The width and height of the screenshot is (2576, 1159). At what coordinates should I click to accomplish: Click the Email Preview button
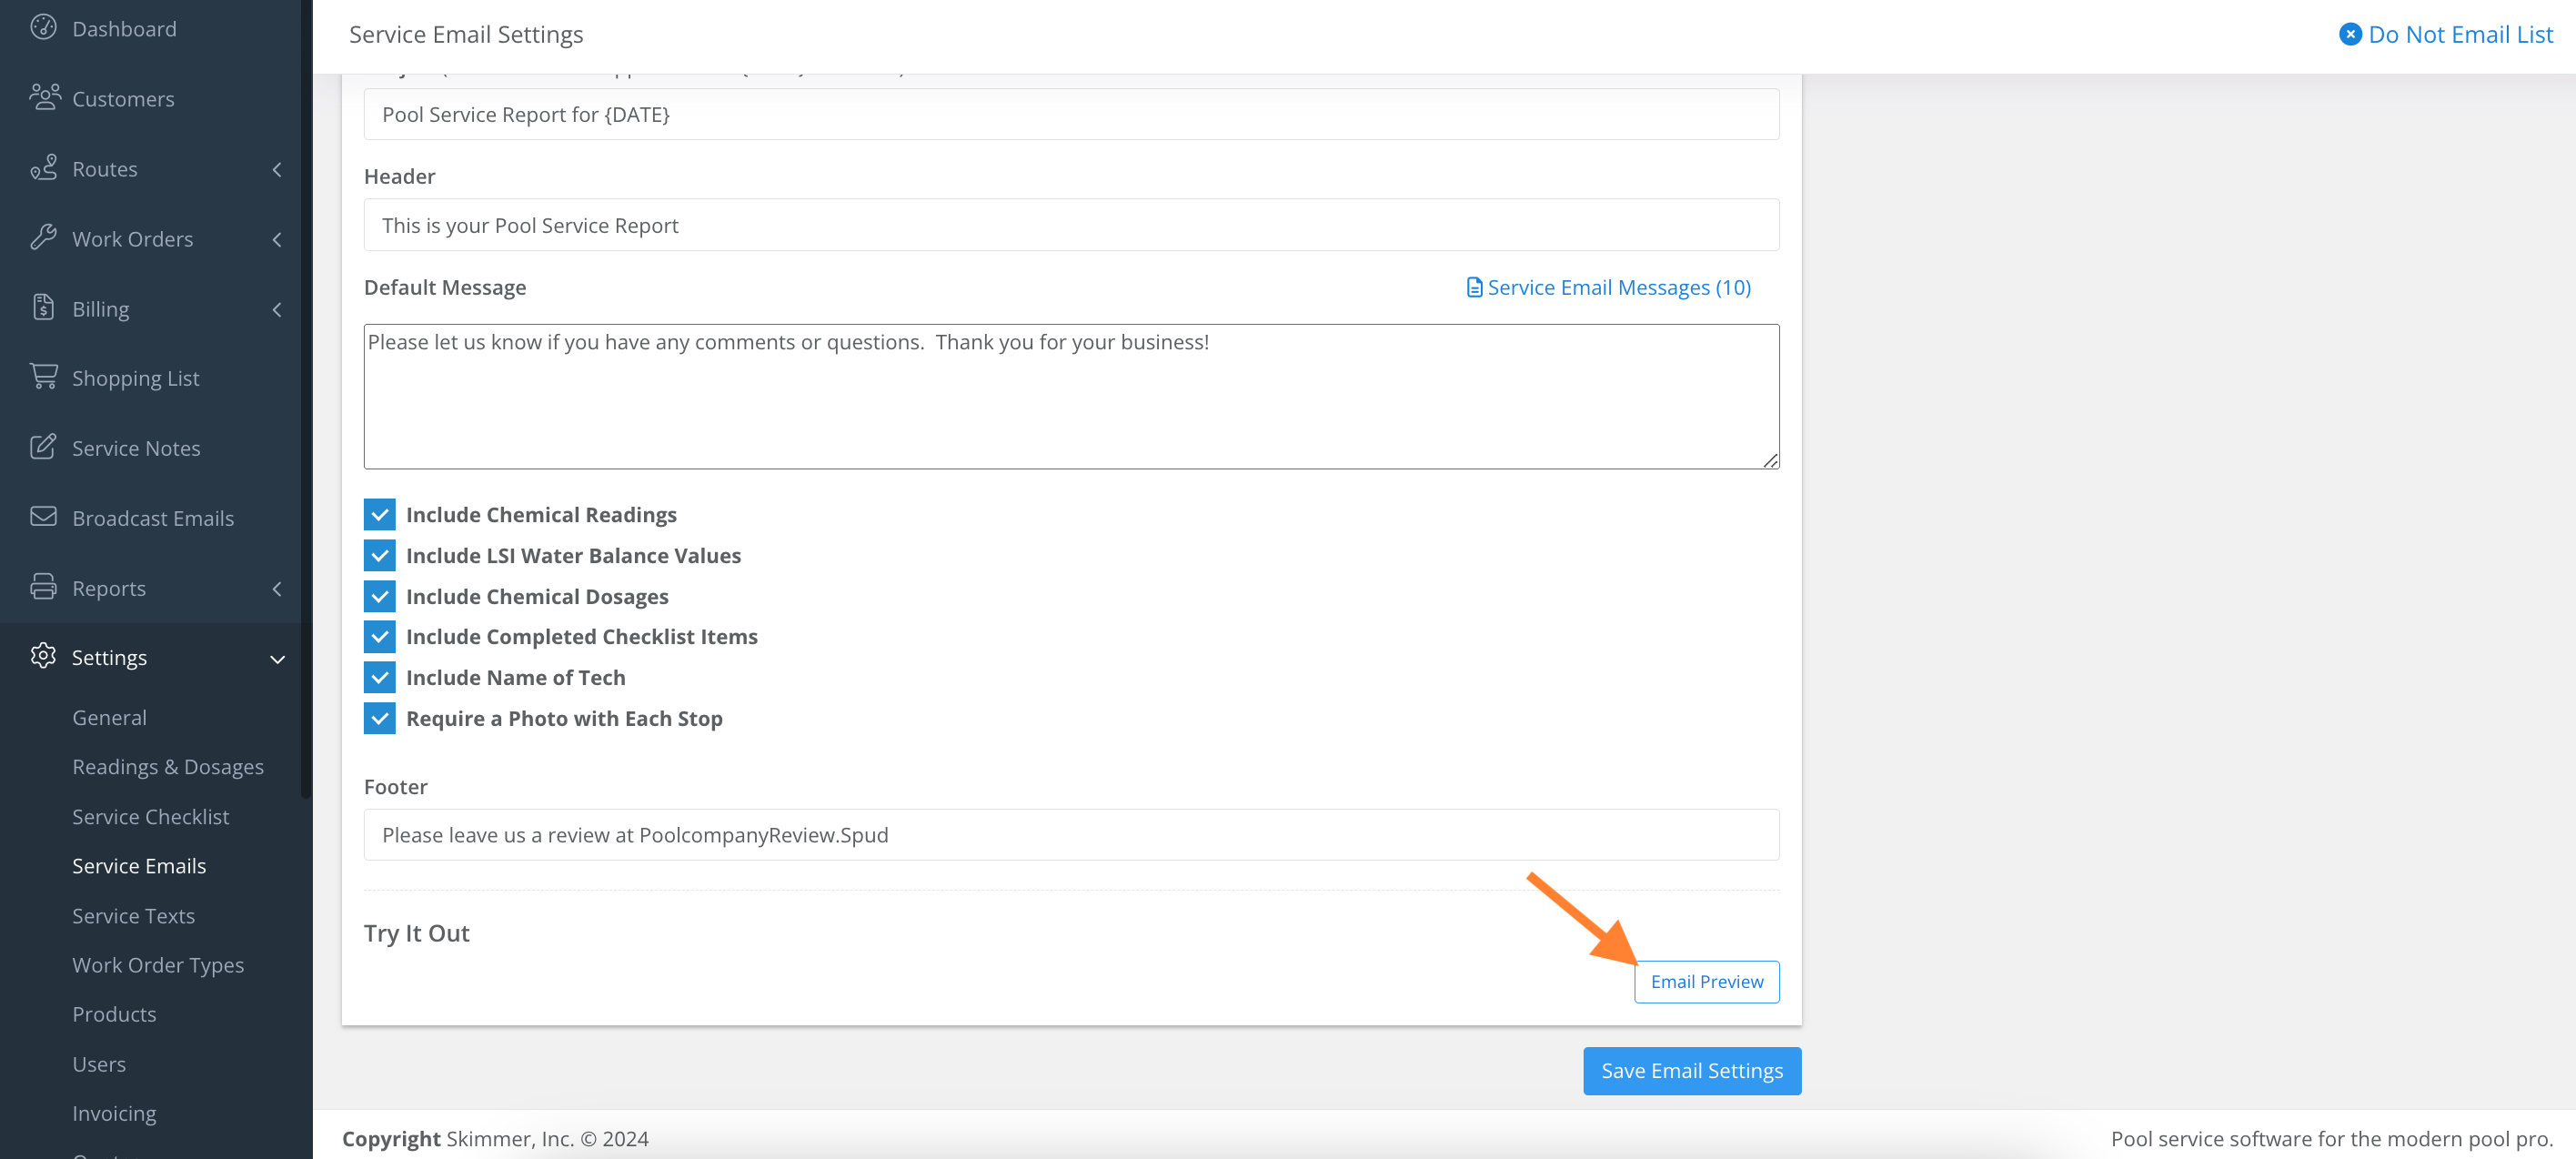click(x=1706, y=982)
